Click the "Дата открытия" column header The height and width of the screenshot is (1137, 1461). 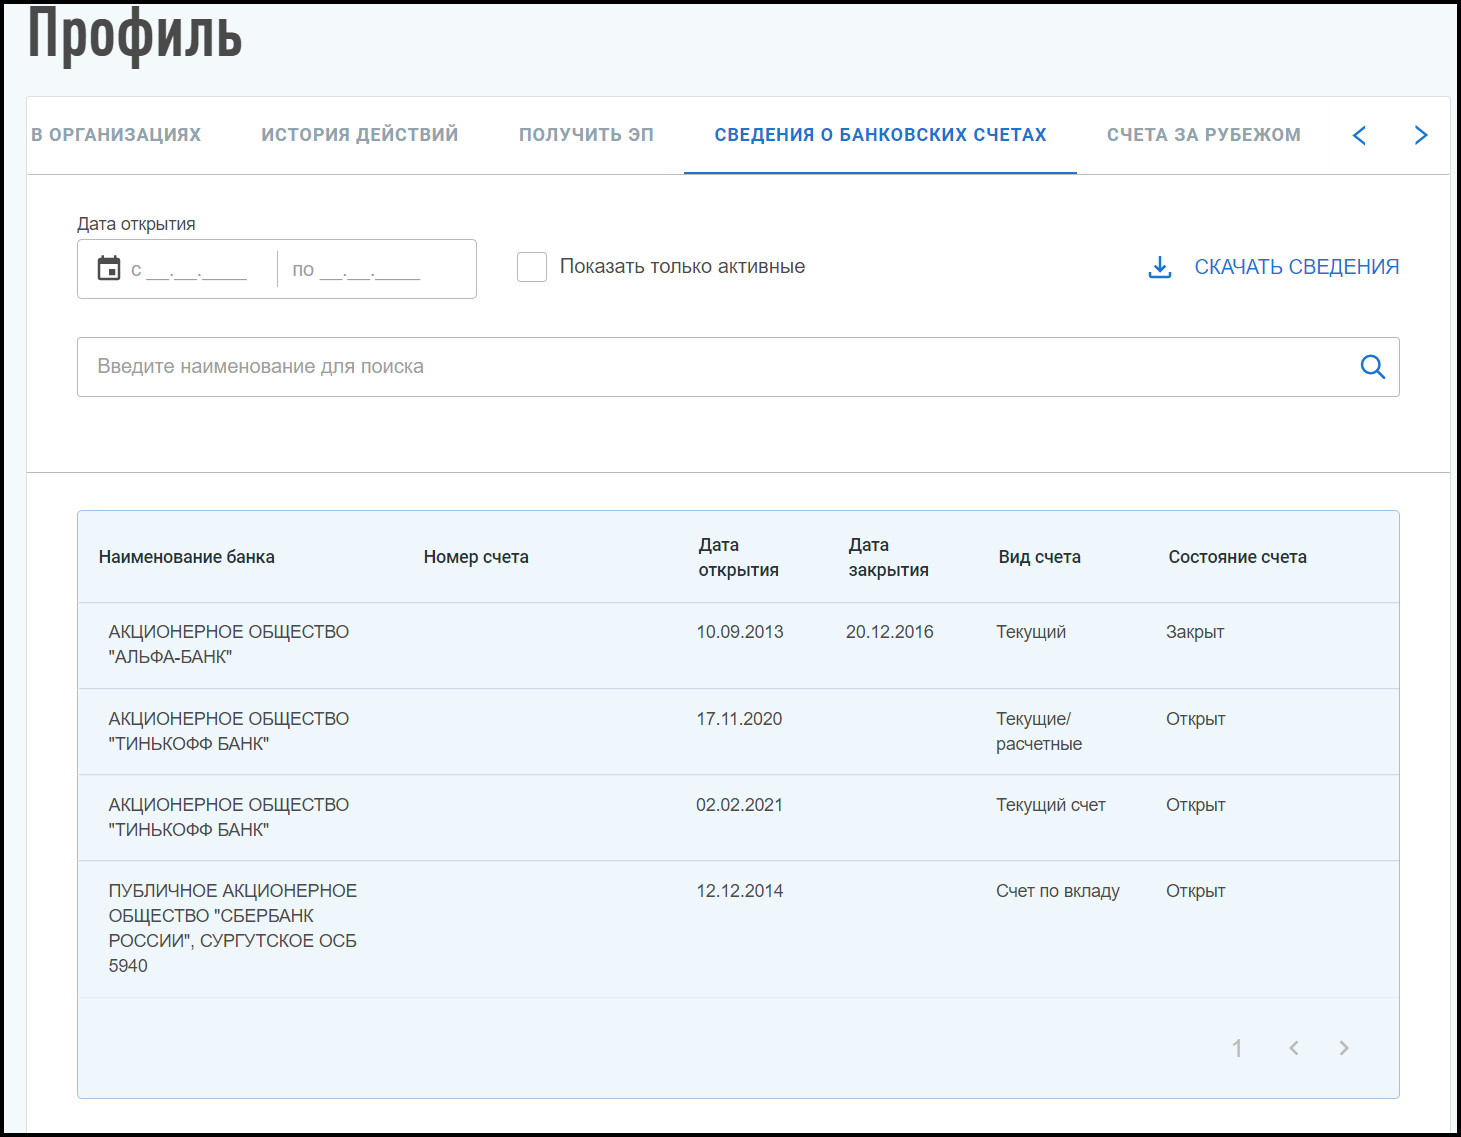point(738,557)
